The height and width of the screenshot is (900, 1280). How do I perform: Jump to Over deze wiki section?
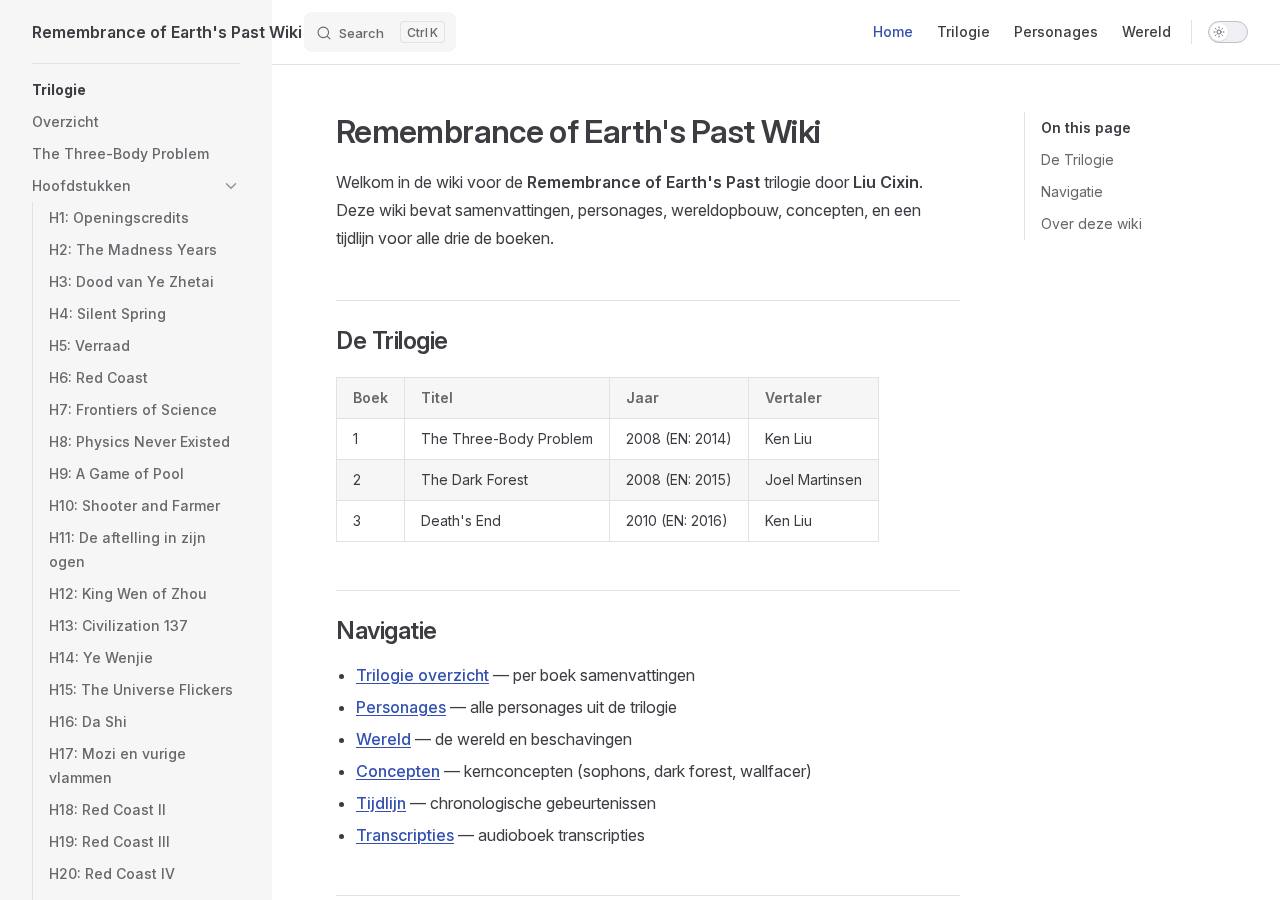point(1091,224)
